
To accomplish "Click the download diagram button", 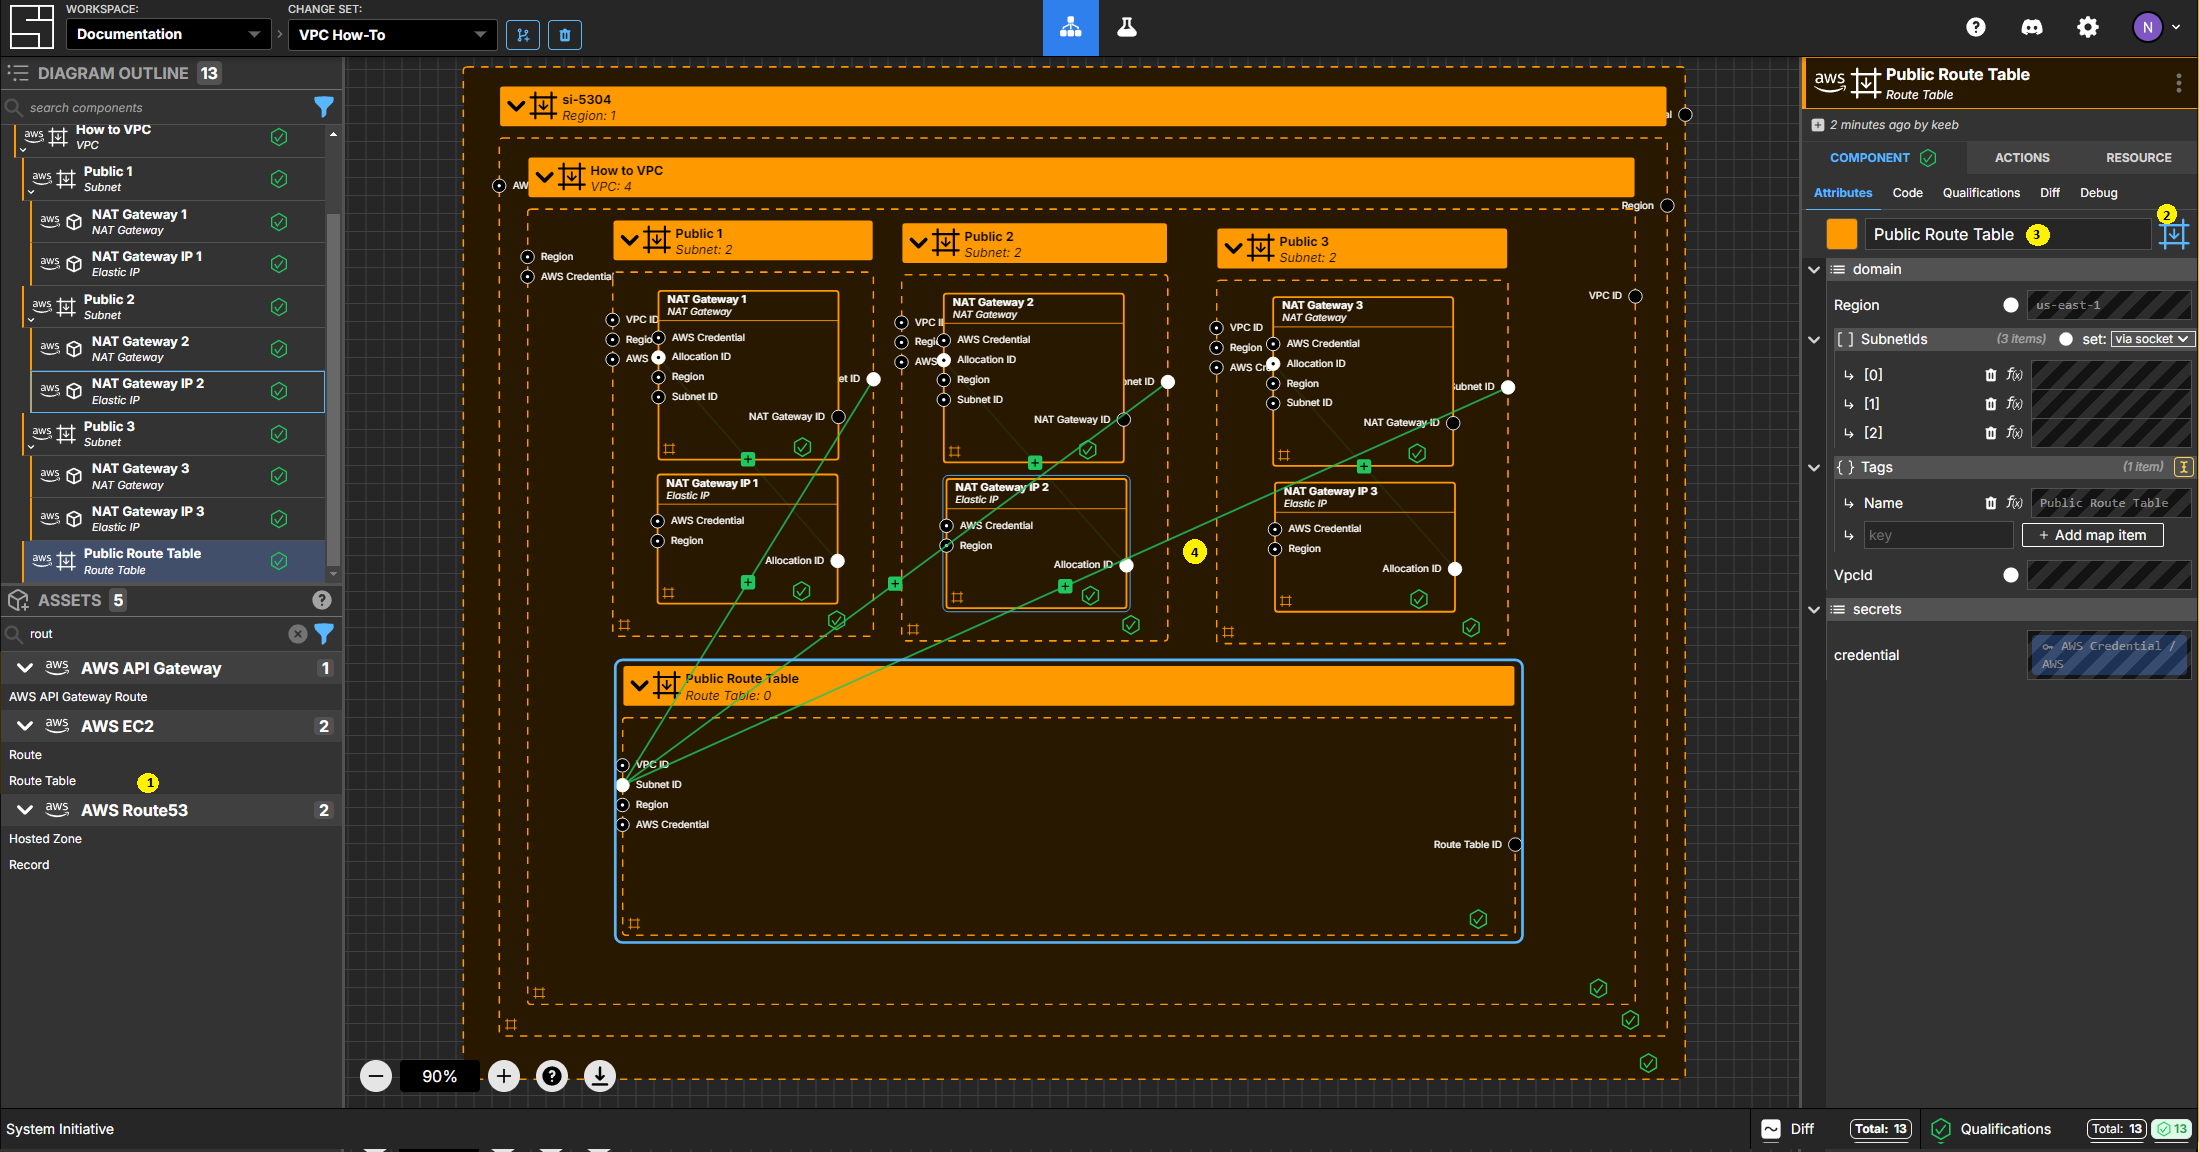I will point(600,1076).
